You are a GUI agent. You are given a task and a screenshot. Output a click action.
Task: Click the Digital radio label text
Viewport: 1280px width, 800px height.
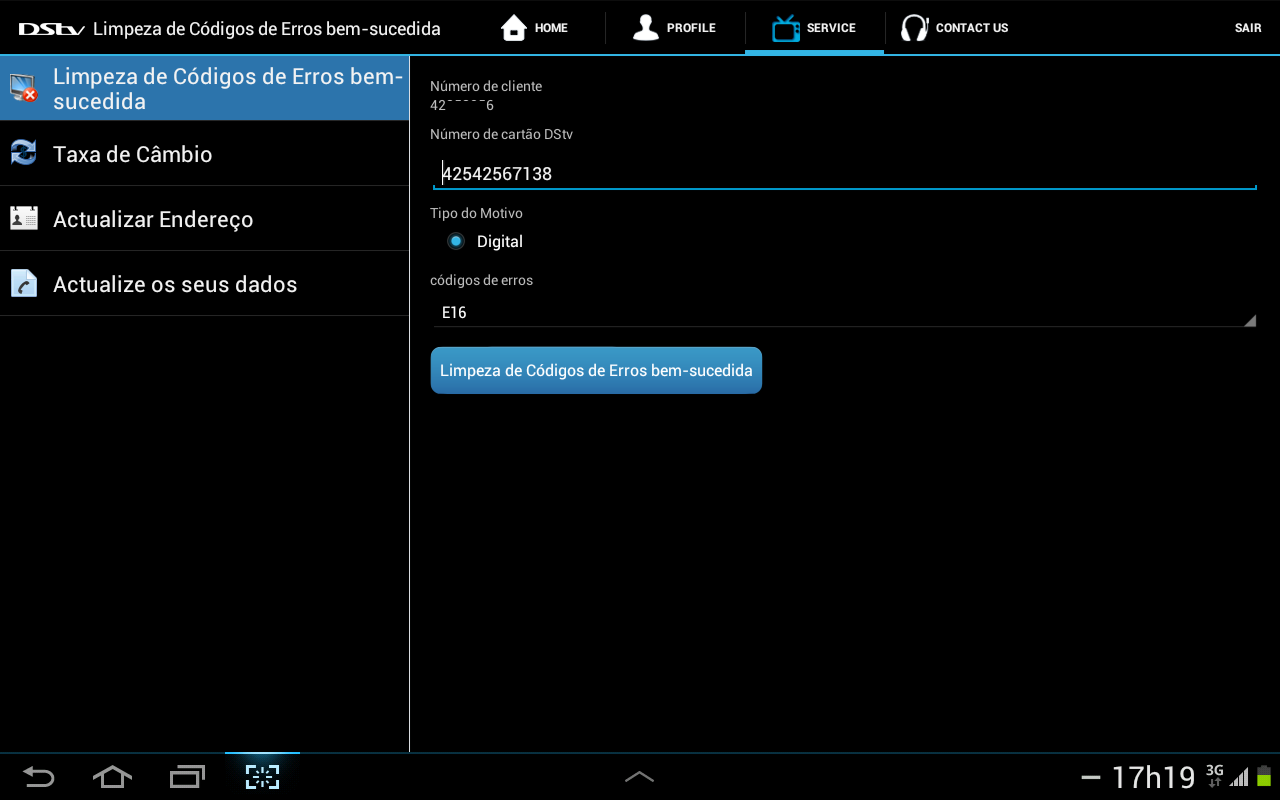500,241
